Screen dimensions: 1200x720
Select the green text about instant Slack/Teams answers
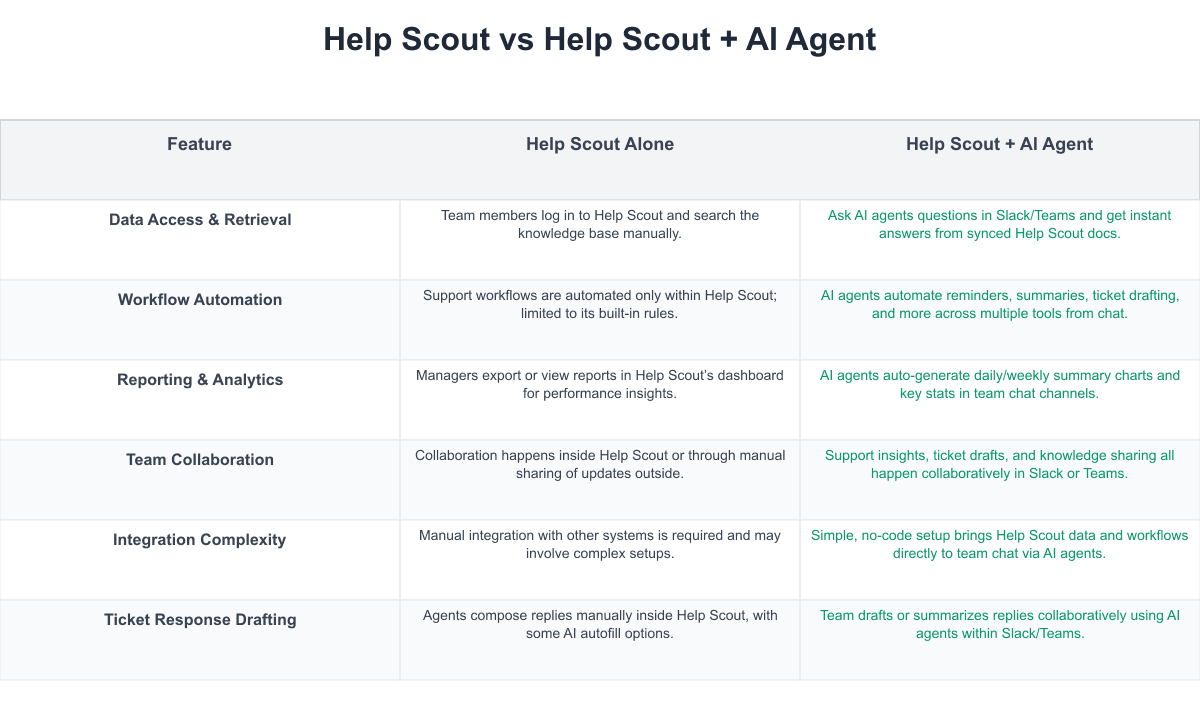(999, 224)
